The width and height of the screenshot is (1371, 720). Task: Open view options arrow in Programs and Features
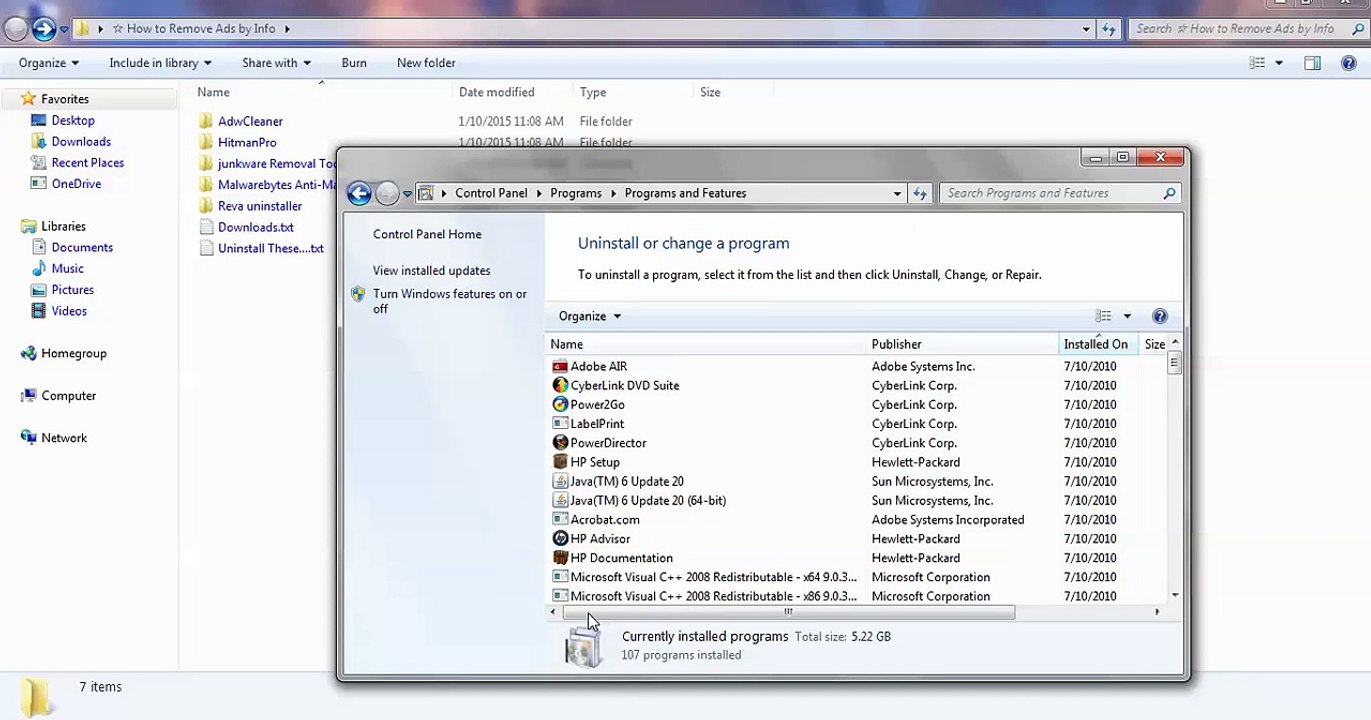(1127, 316)
